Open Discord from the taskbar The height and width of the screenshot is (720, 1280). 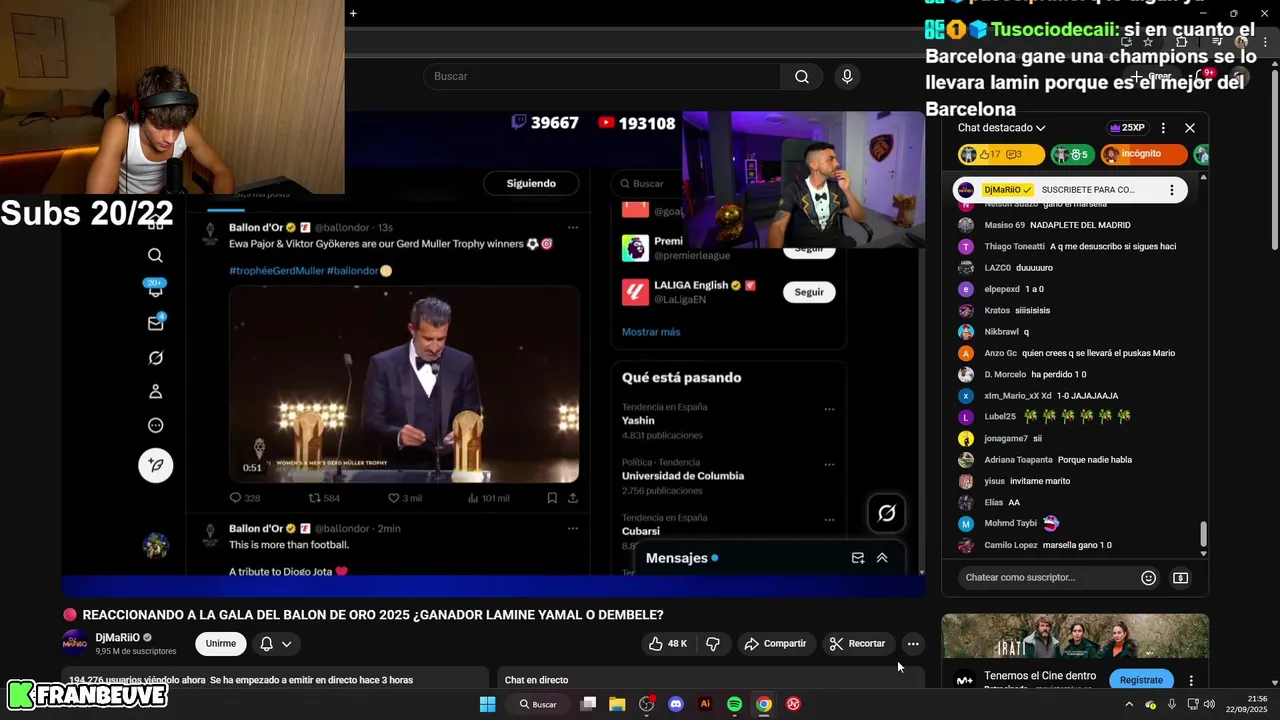(676, 704)
